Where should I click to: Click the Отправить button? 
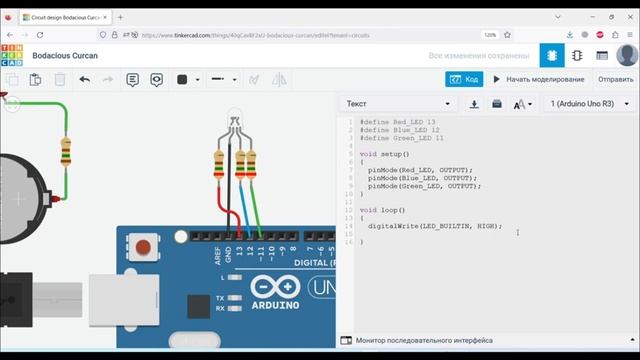coord(616,79)
